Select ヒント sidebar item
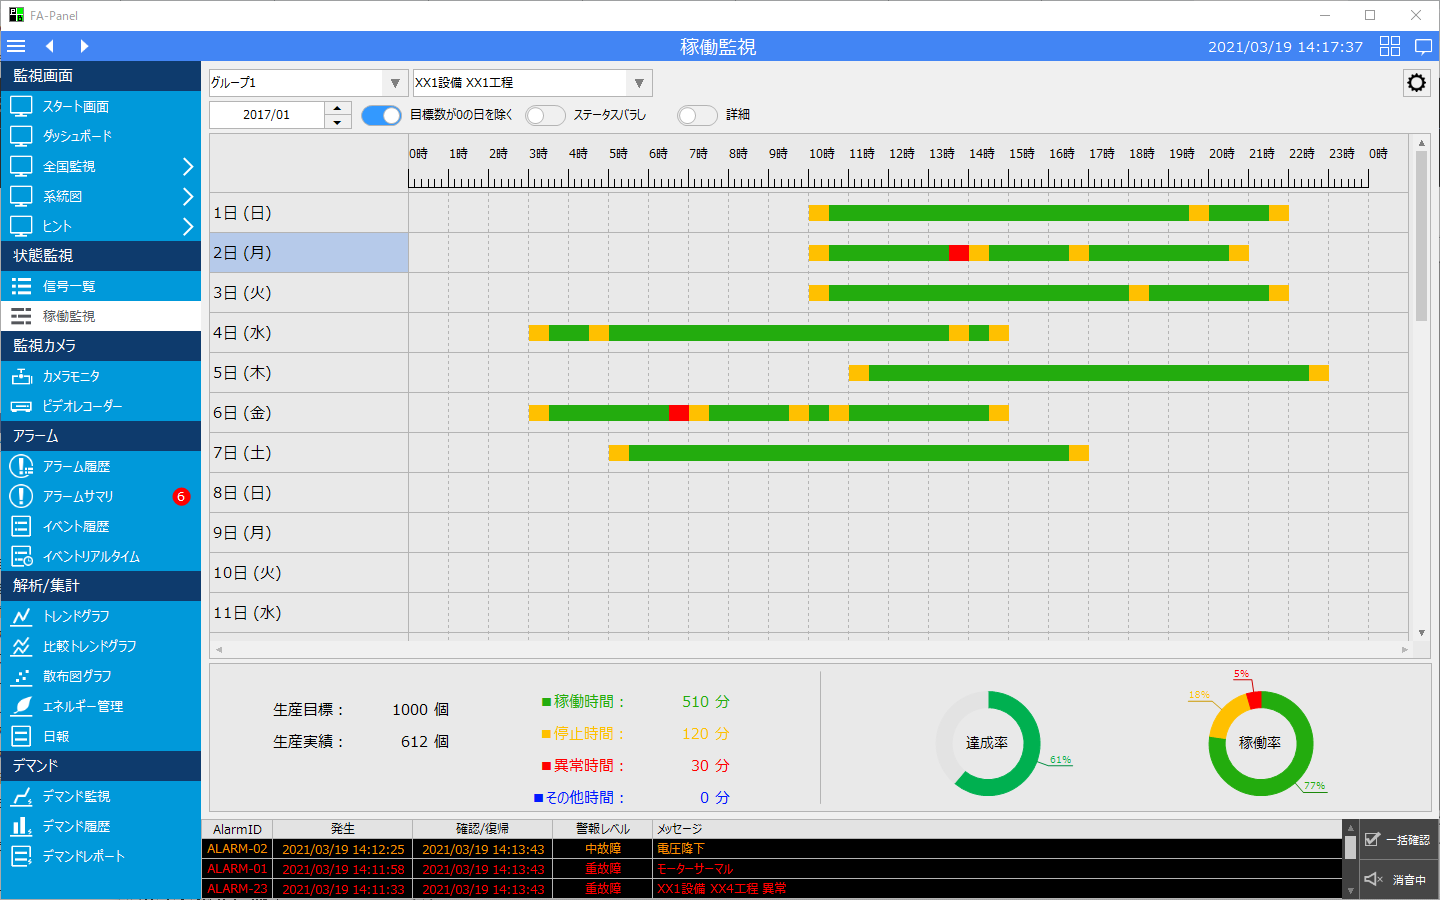The image size is (1440, 900). coord(100,226)
